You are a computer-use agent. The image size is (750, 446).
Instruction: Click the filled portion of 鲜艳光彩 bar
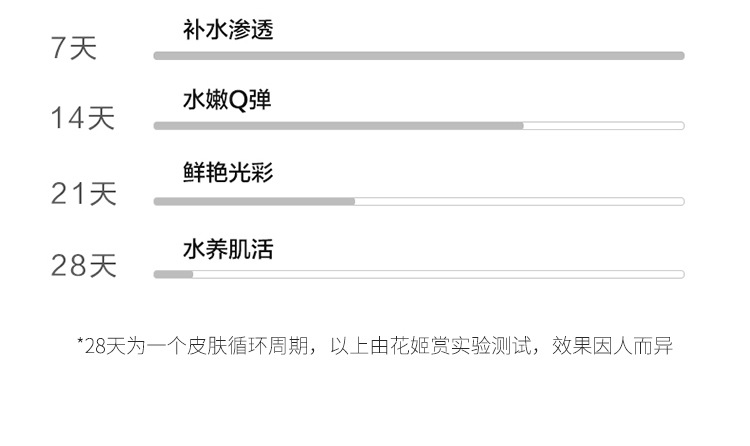click(254, 201)
